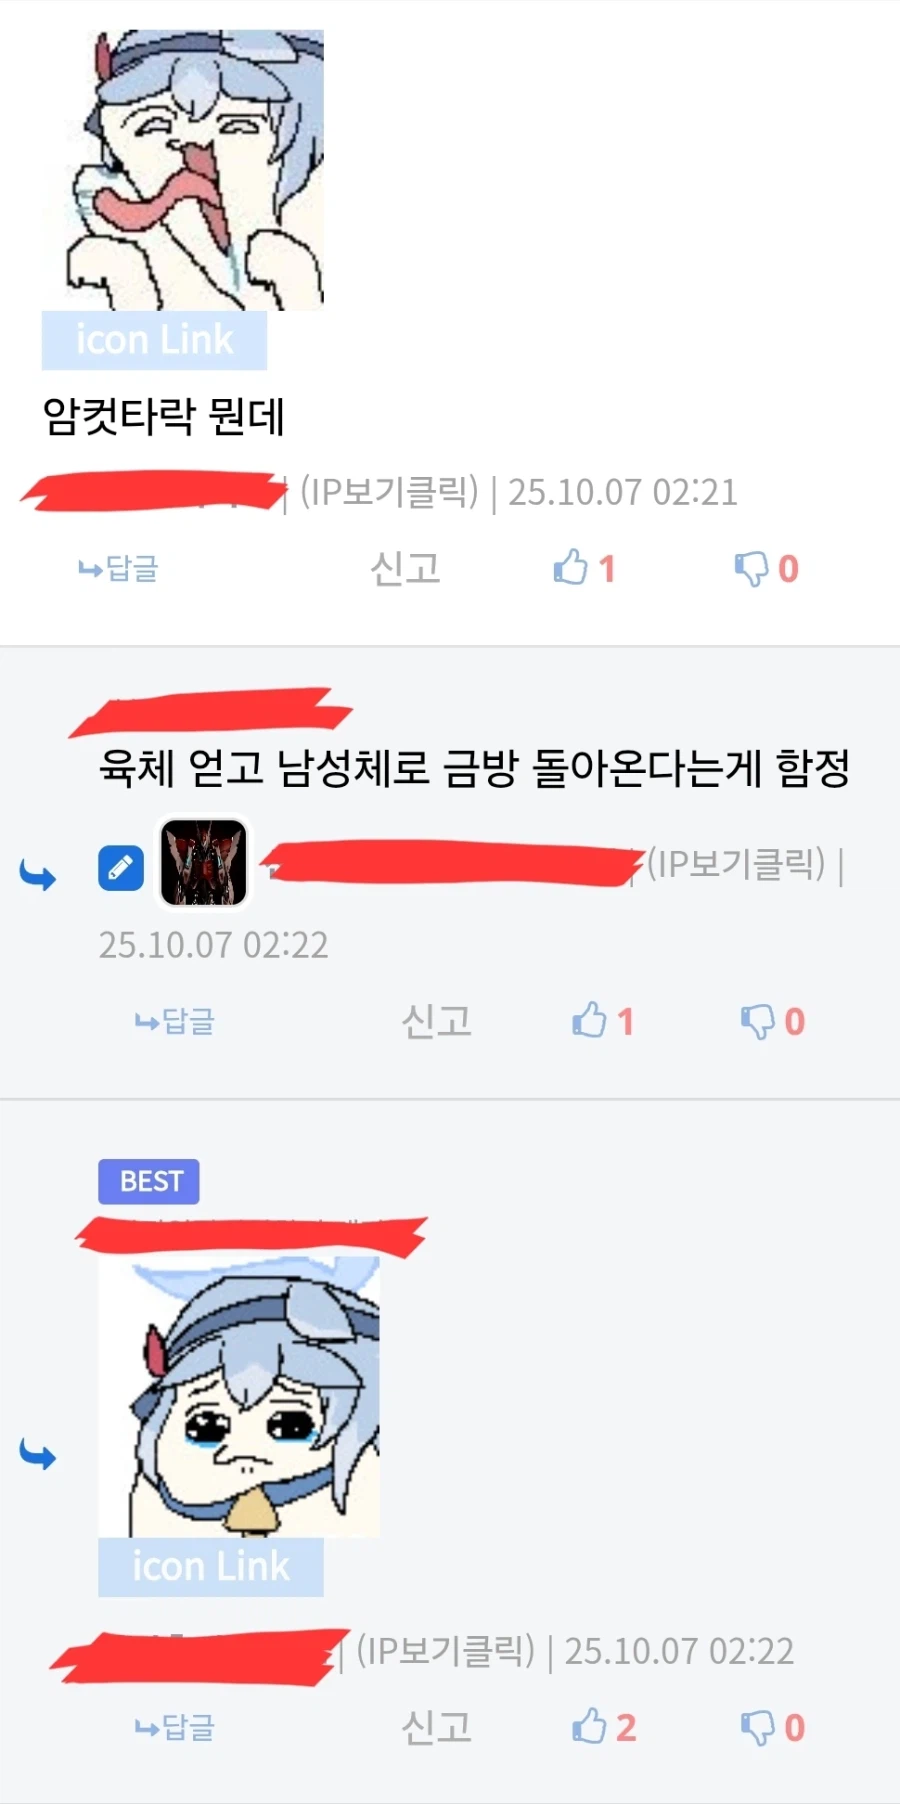Click 답글 under the BEST comment
This screenshot has height=1804, width=900.
[x=175, y=1727]
